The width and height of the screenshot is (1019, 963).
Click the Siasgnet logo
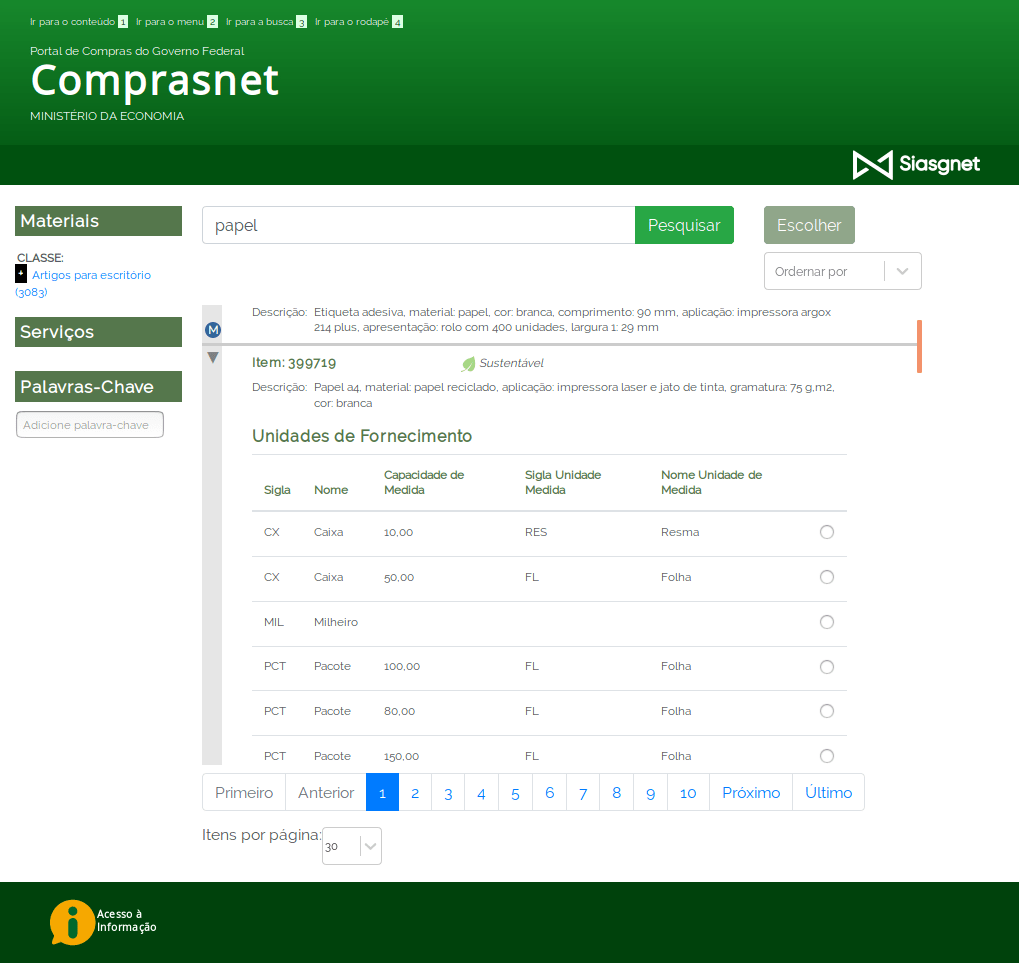916,164
